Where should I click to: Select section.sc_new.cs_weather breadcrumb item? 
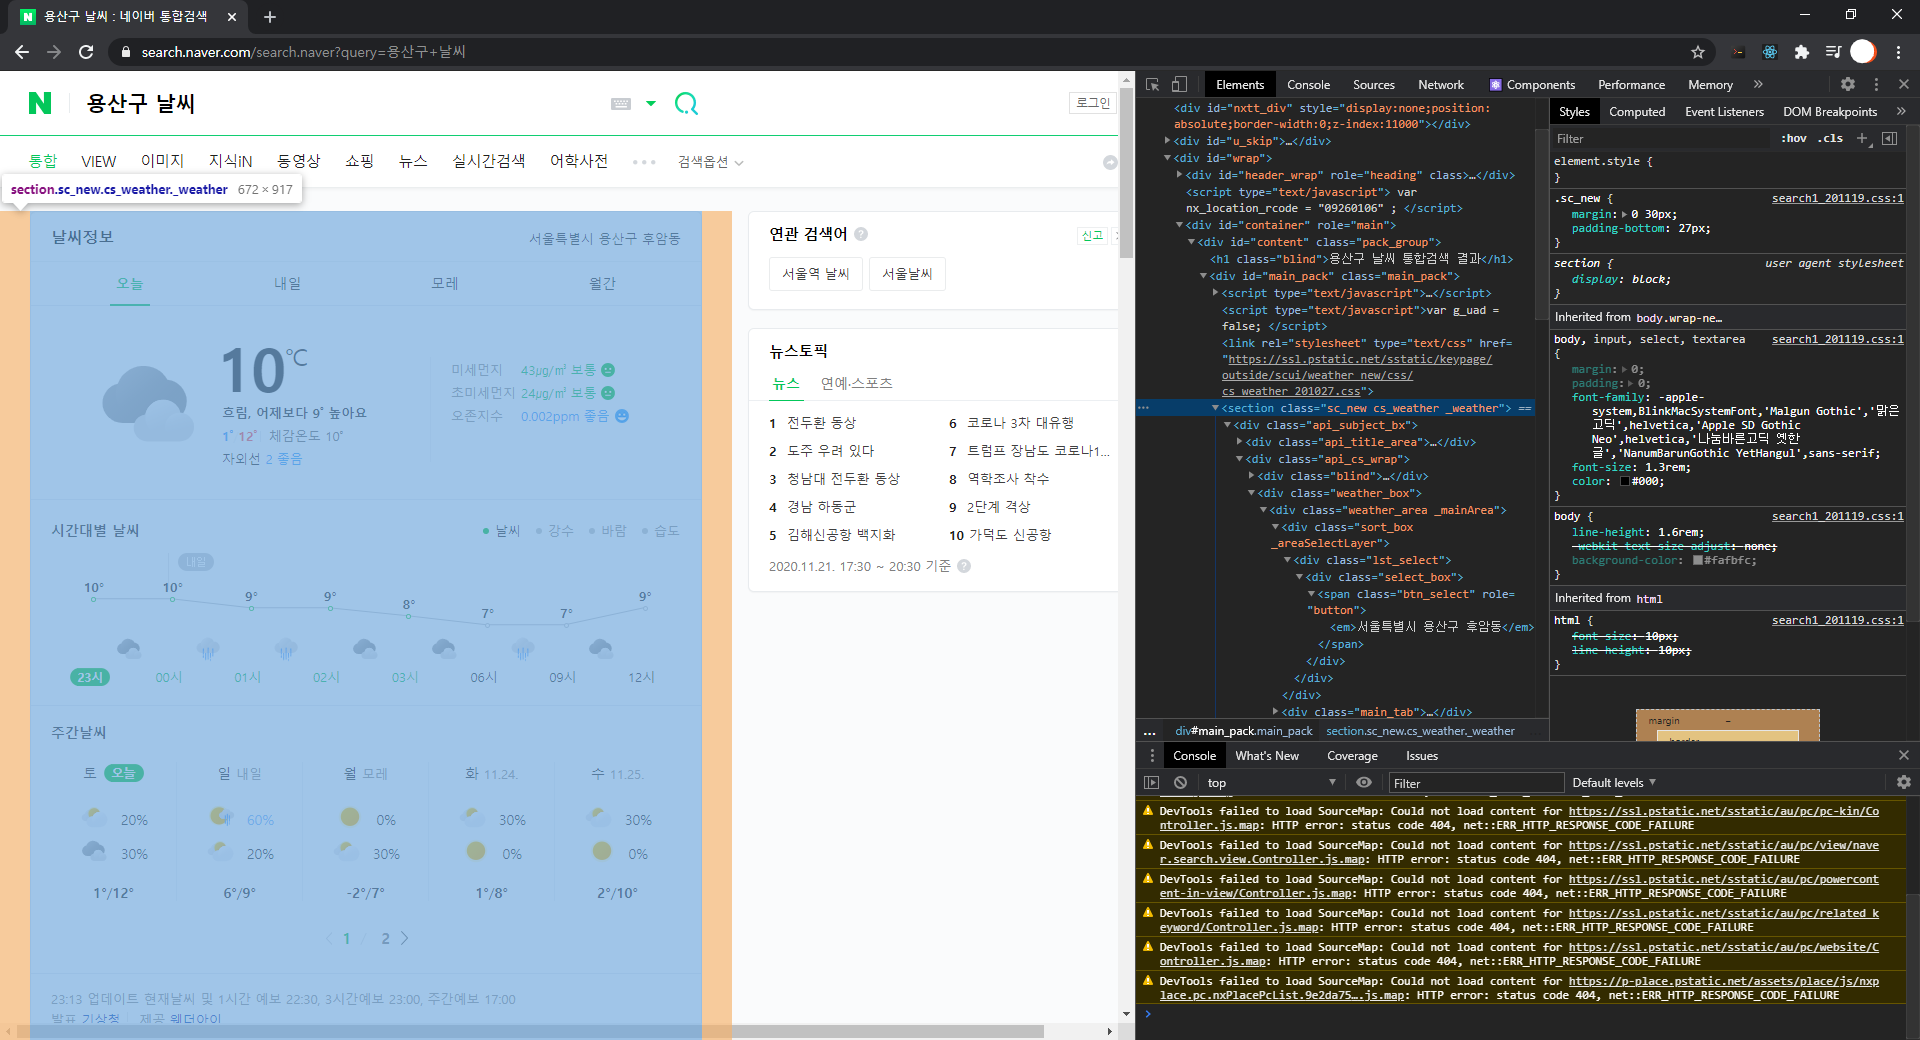click(x=1420, y=731)
